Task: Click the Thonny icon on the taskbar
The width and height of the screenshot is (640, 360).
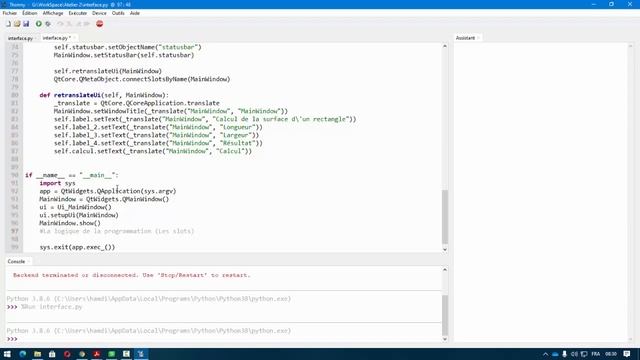Action: 141,354
